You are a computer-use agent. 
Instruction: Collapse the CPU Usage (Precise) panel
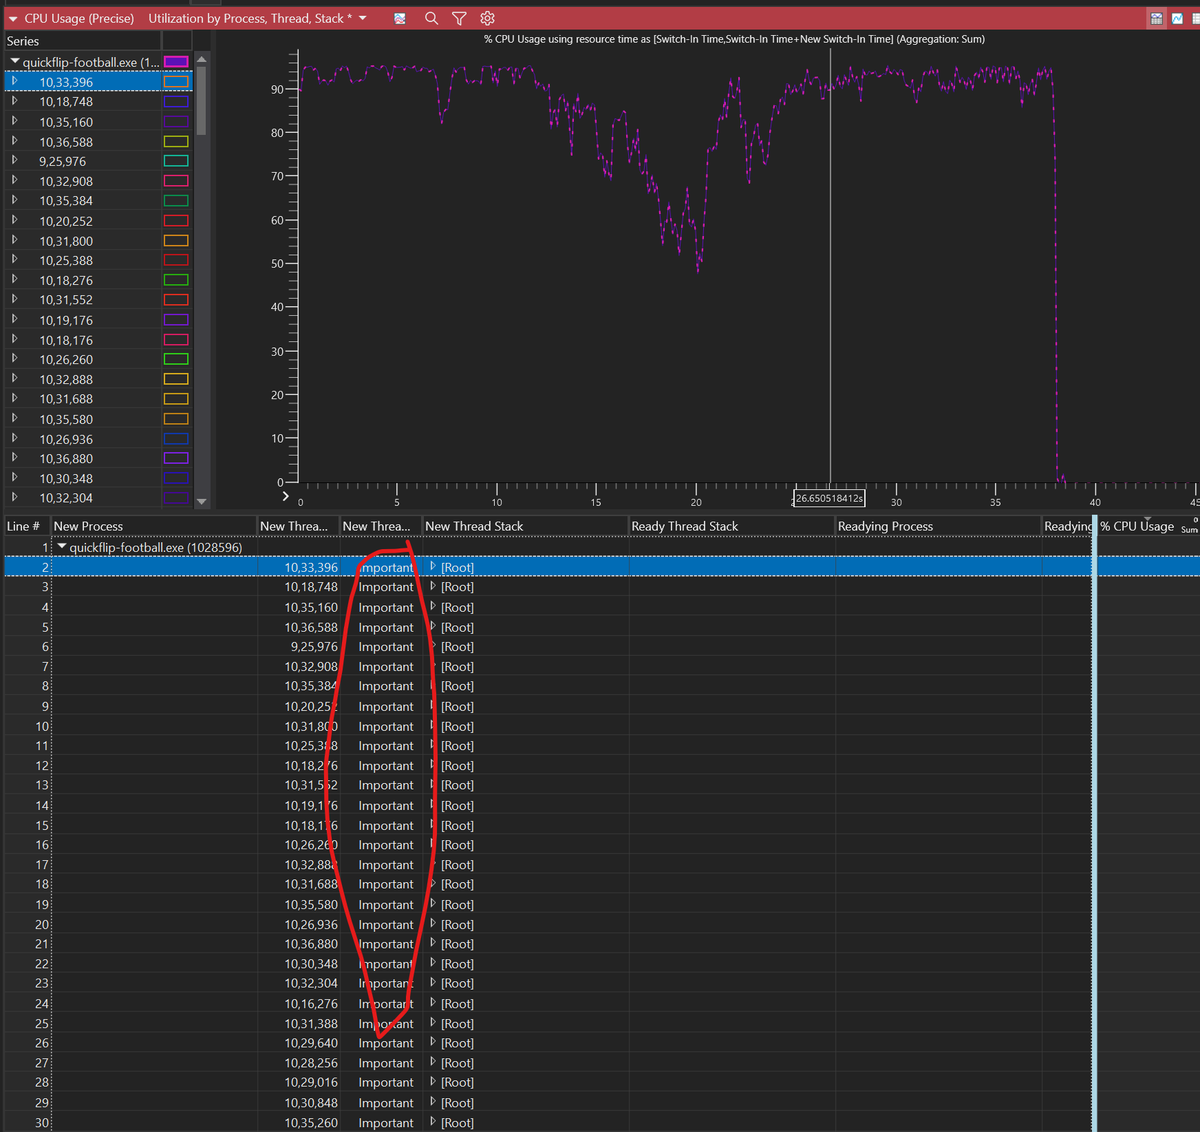pos(13,18)
